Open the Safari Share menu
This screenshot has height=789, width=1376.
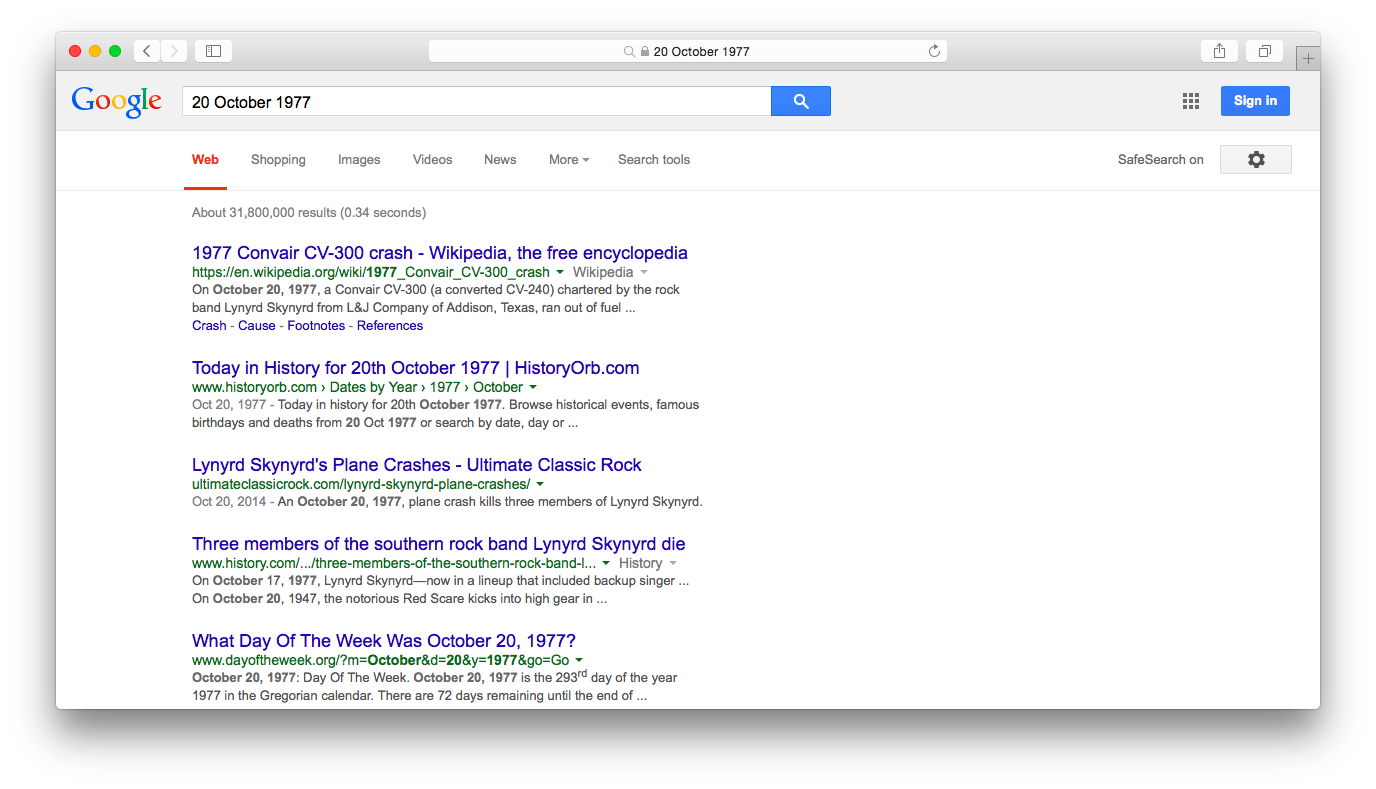pos(1219,51)
